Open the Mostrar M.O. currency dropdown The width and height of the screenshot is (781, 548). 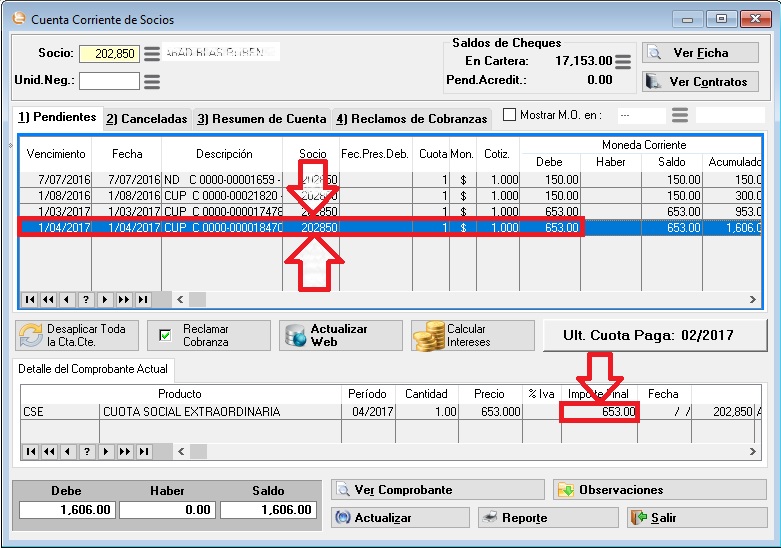point(640,115)
